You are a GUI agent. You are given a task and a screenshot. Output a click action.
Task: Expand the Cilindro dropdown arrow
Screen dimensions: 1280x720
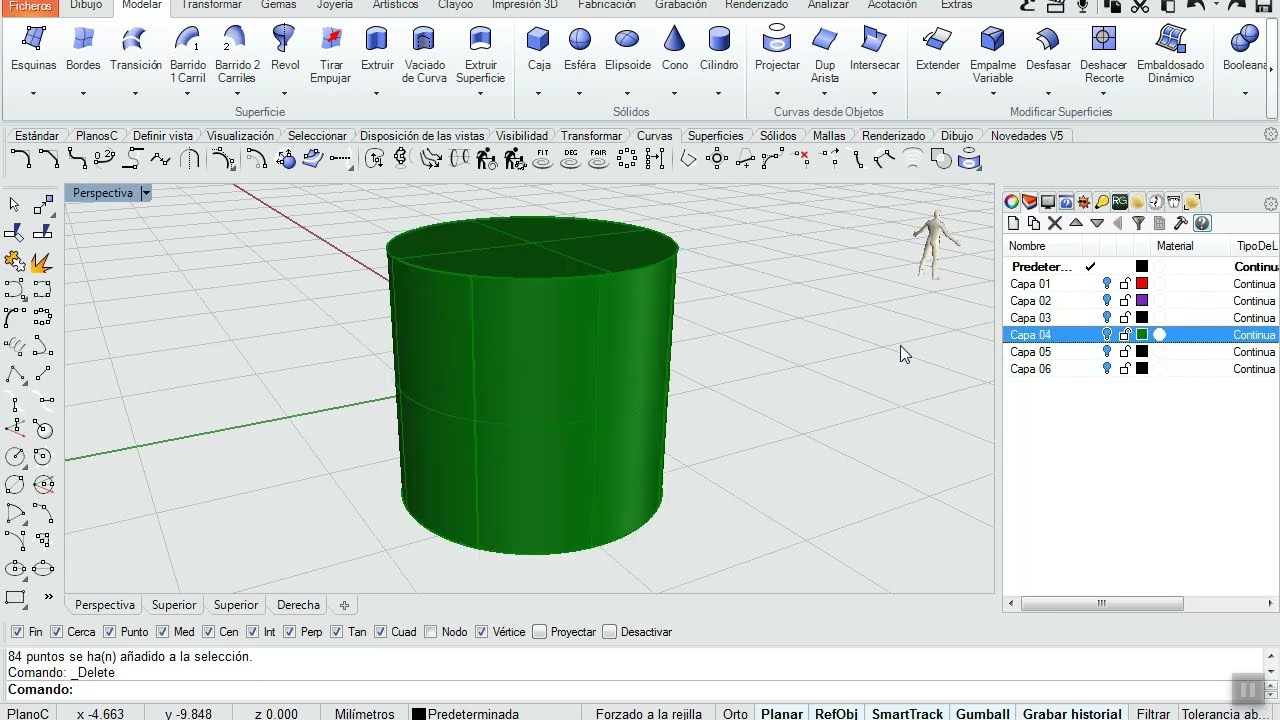[718, 94]
